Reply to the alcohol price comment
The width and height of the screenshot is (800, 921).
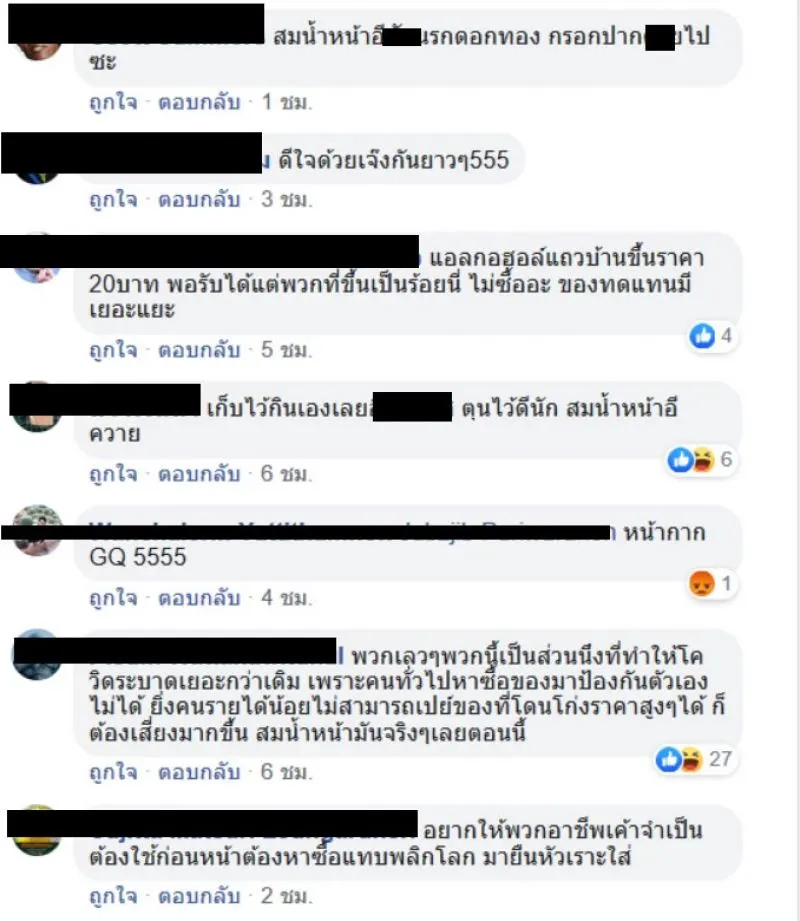[x=199, y=350]
